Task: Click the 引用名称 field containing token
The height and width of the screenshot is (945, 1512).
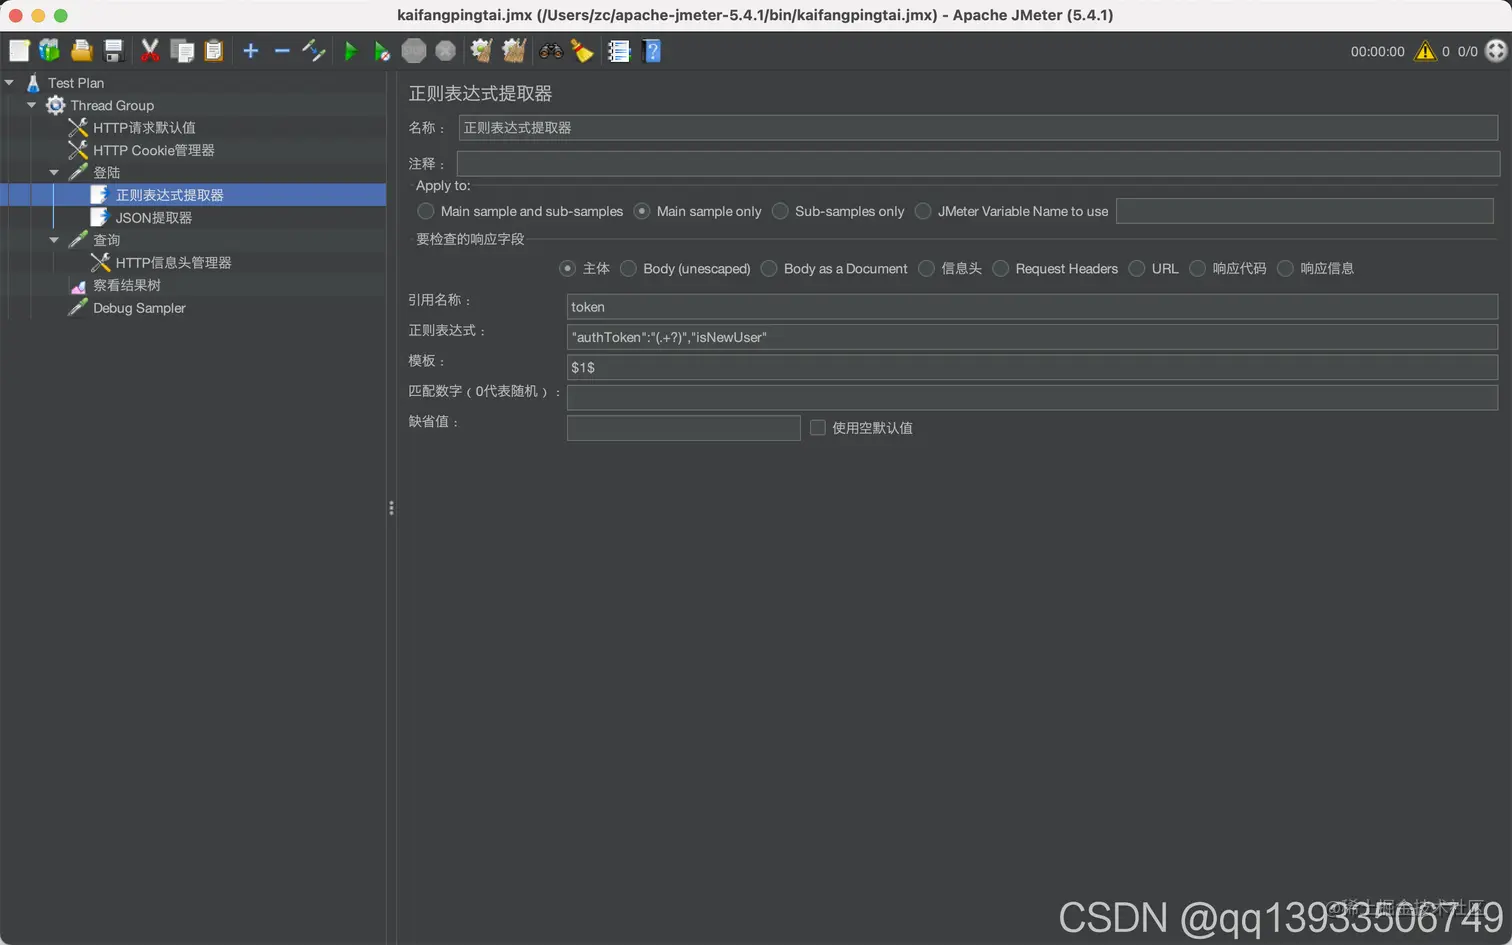Action: (1032, 307)
